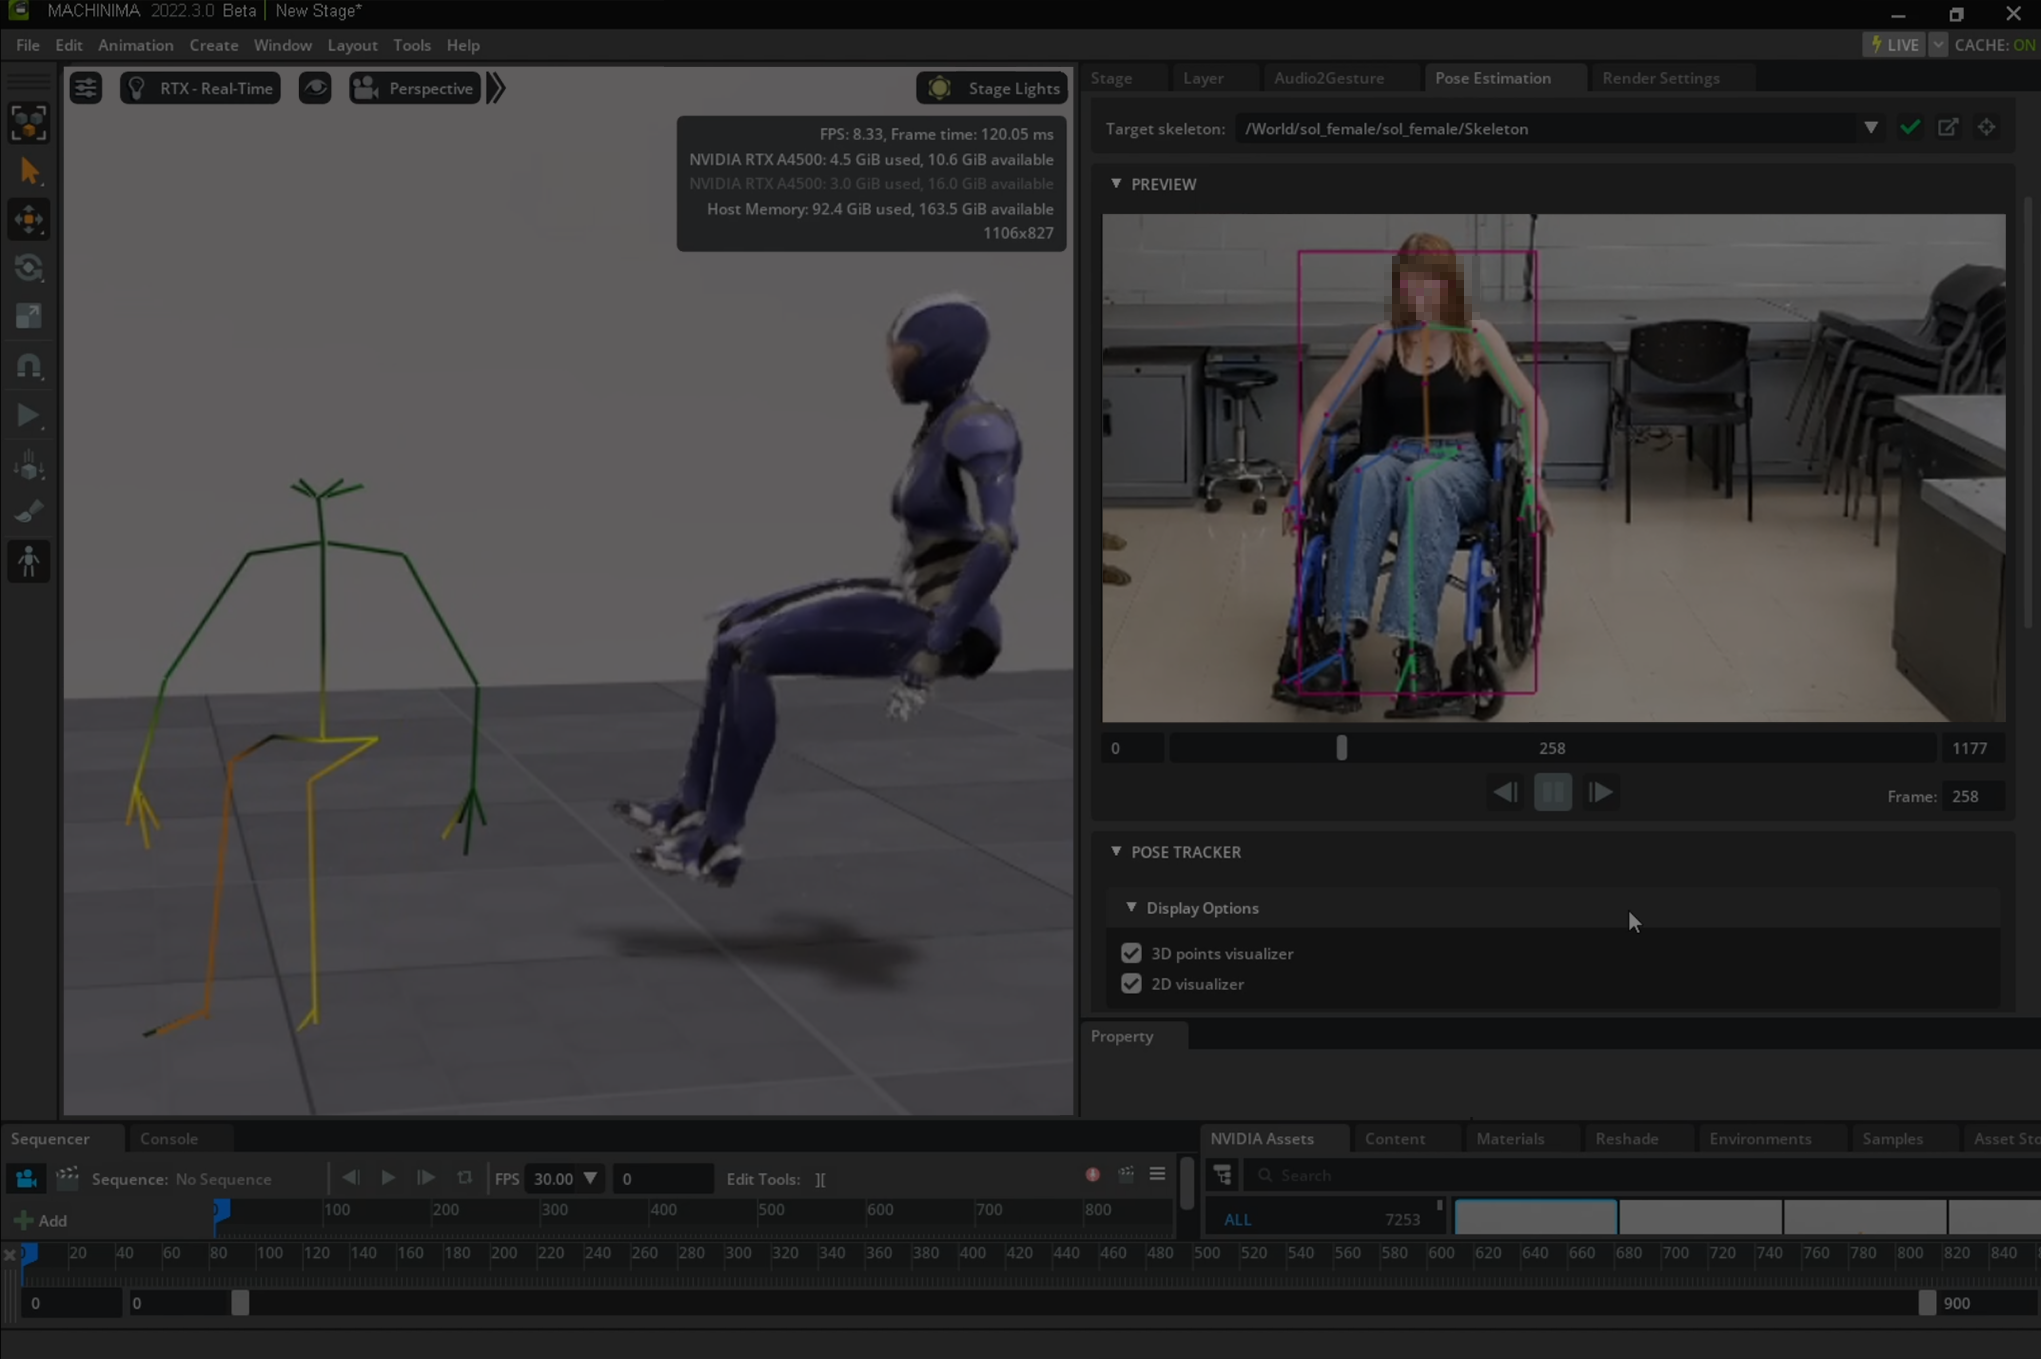Select the Move tool in left toolbar

[x=29, y=220]
